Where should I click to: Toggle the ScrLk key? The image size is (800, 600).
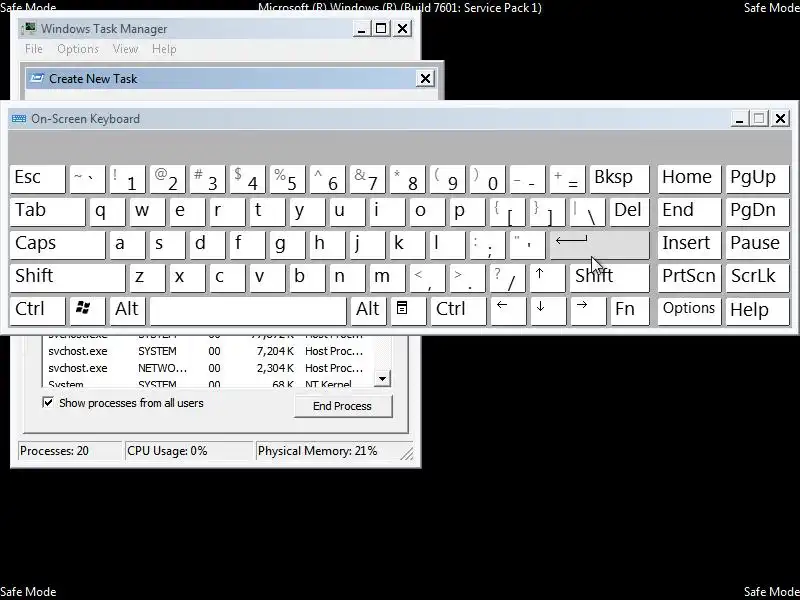coord(757,278)
